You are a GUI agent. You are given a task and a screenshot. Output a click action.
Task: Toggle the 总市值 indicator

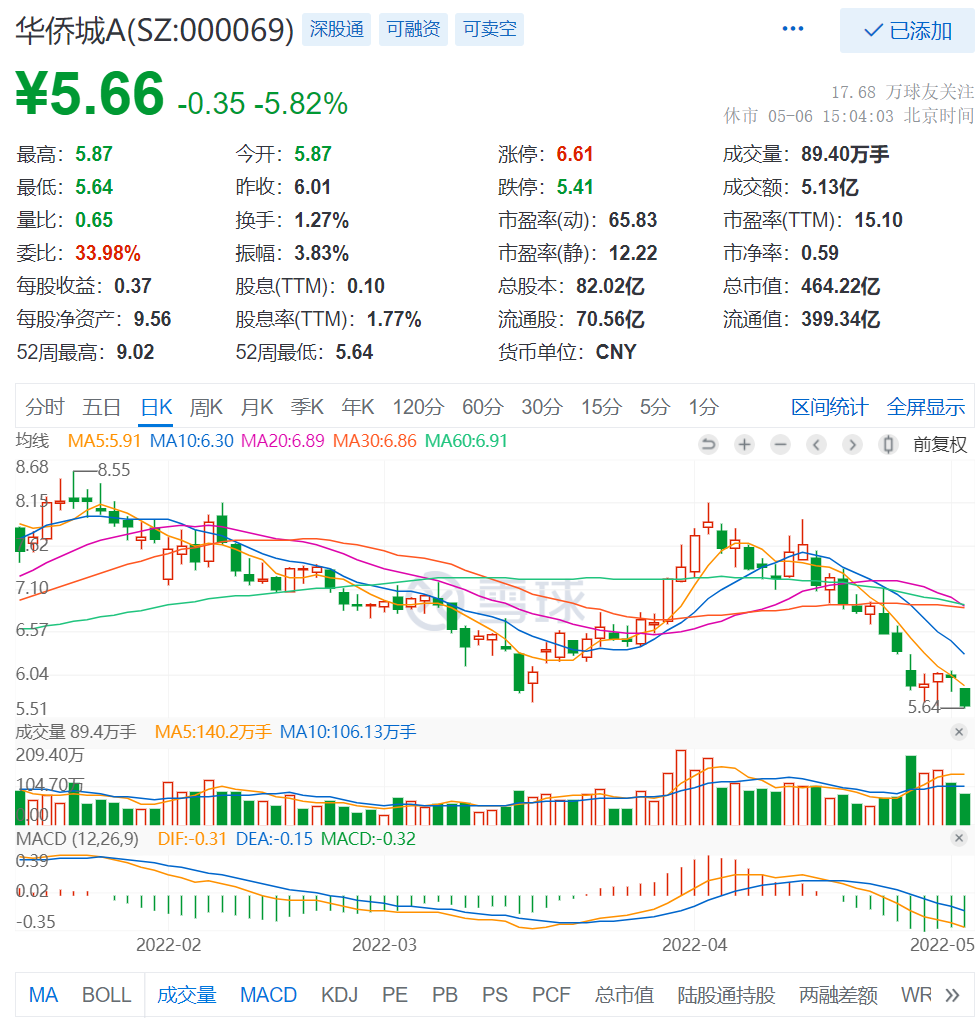tap(624, 995)
